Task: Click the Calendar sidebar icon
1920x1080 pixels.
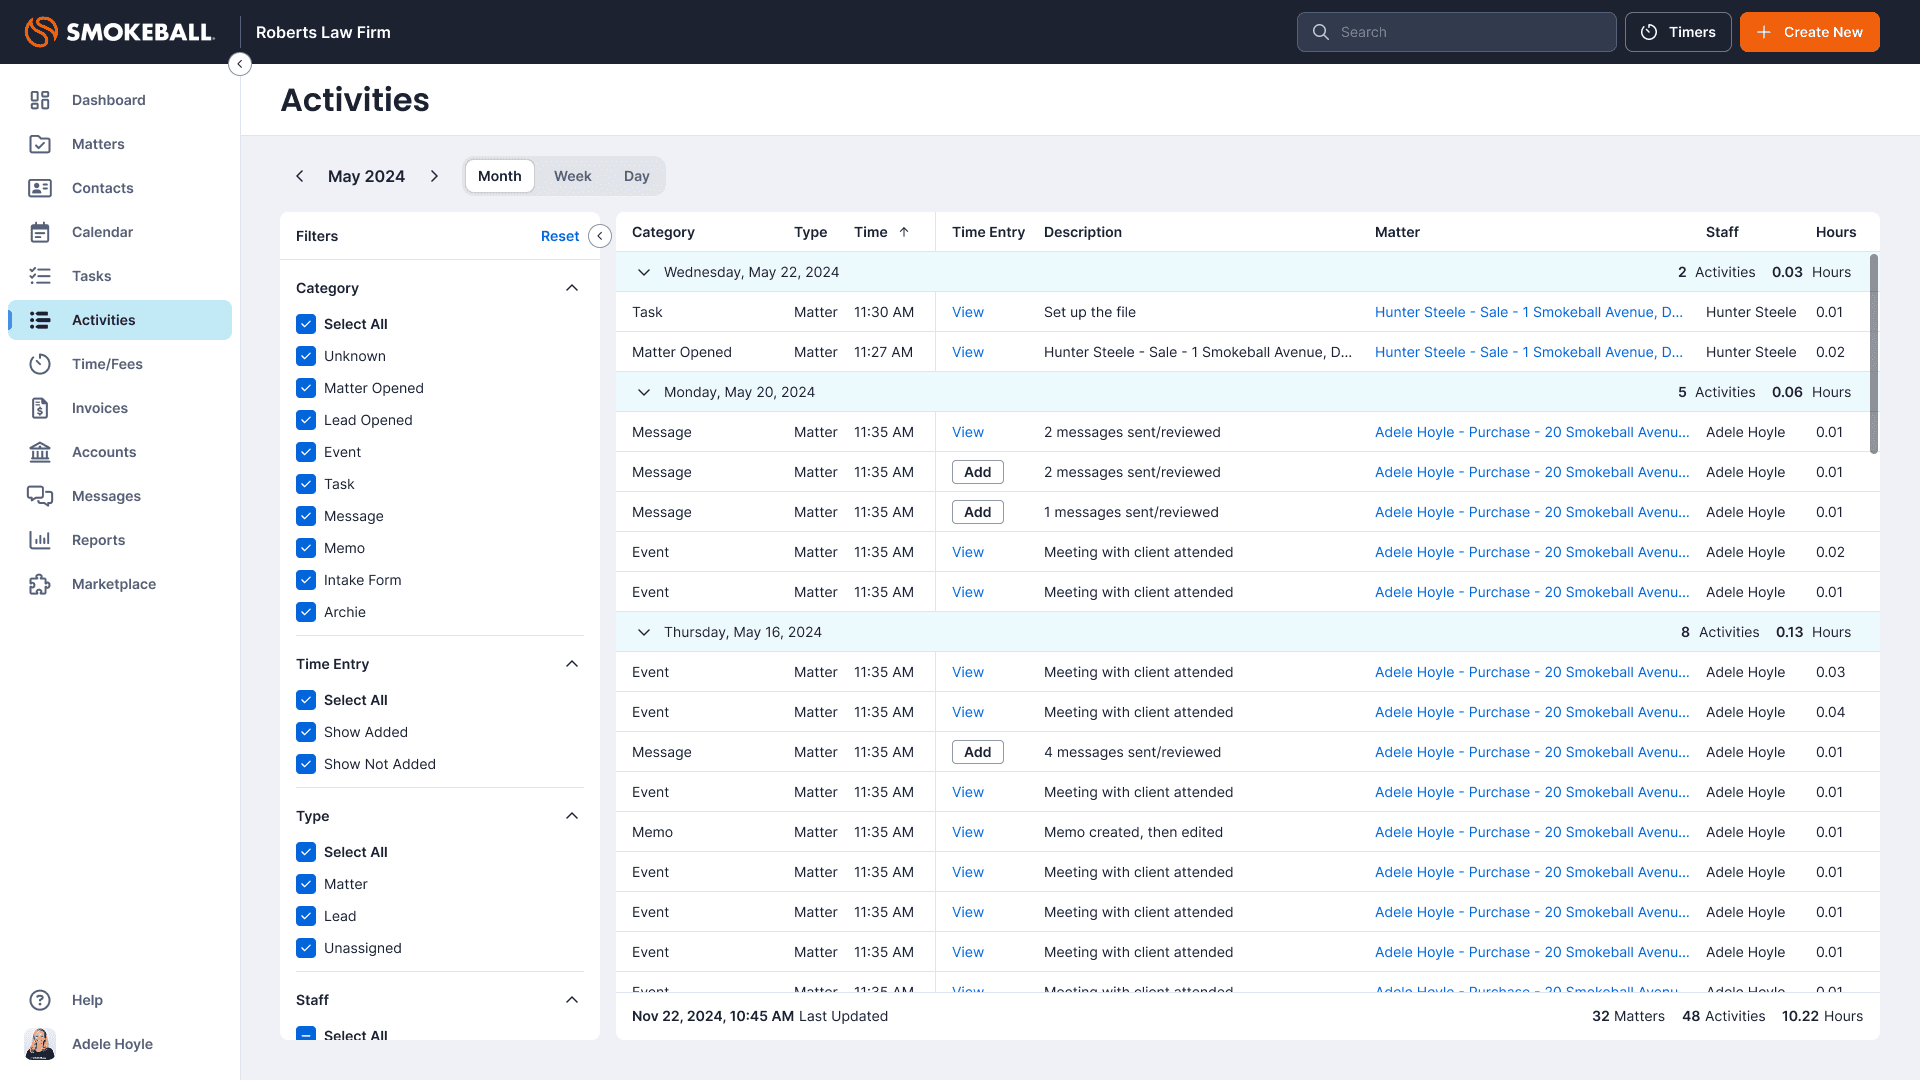Action: (x=40, y=232)
